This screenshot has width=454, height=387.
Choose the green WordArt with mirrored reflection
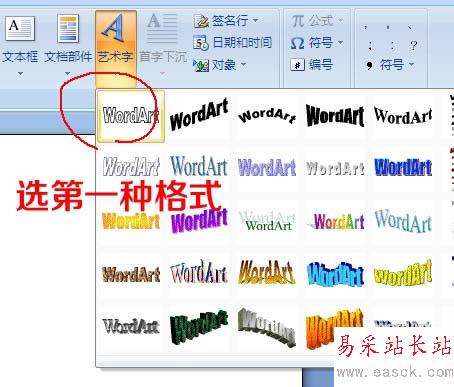click(x=267, y=221)
